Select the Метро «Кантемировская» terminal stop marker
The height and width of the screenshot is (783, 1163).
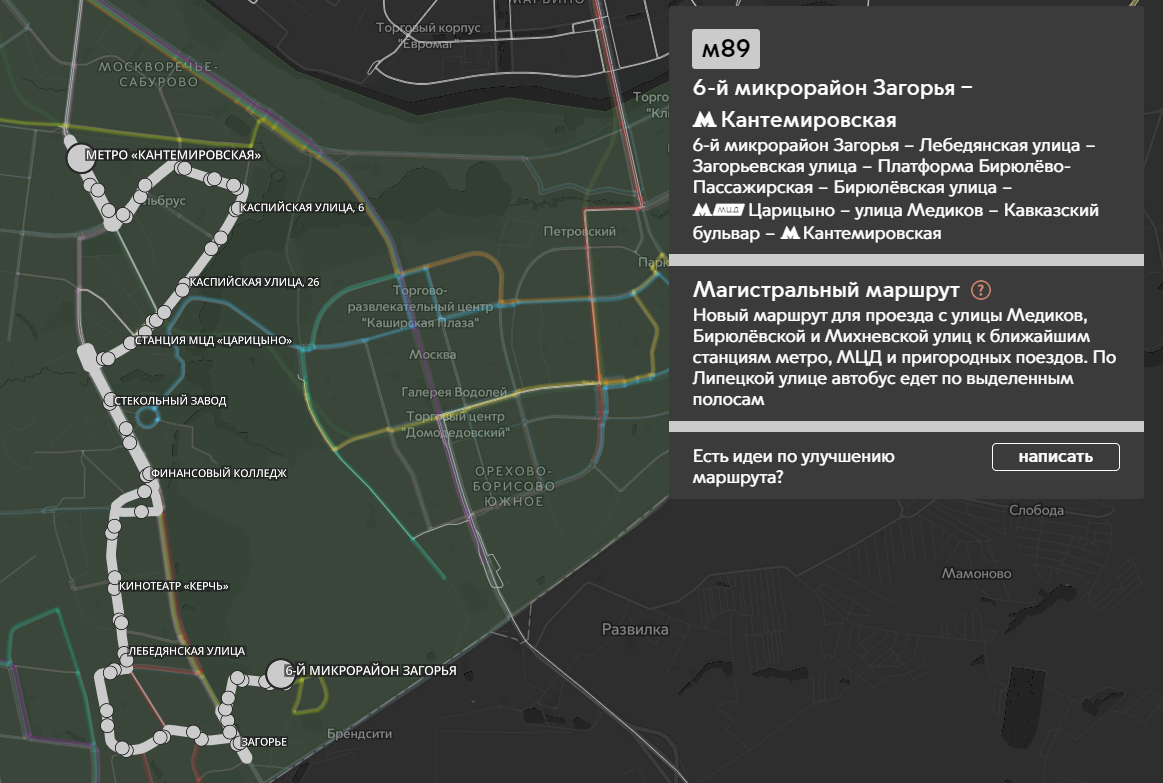pyautogui.click(x=79, y=158)
